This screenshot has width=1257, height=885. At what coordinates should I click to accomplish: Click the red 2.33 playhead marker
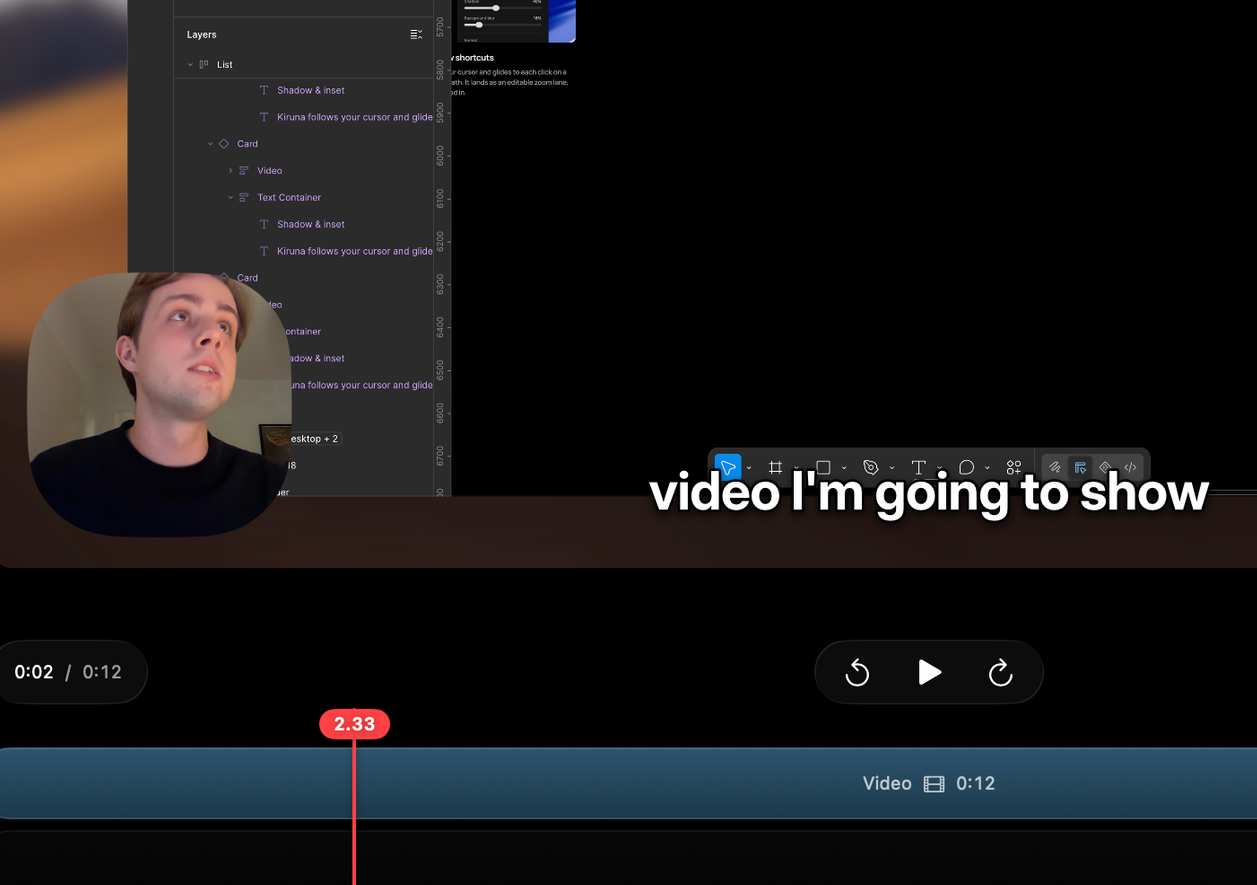click(x=354, y=724)
